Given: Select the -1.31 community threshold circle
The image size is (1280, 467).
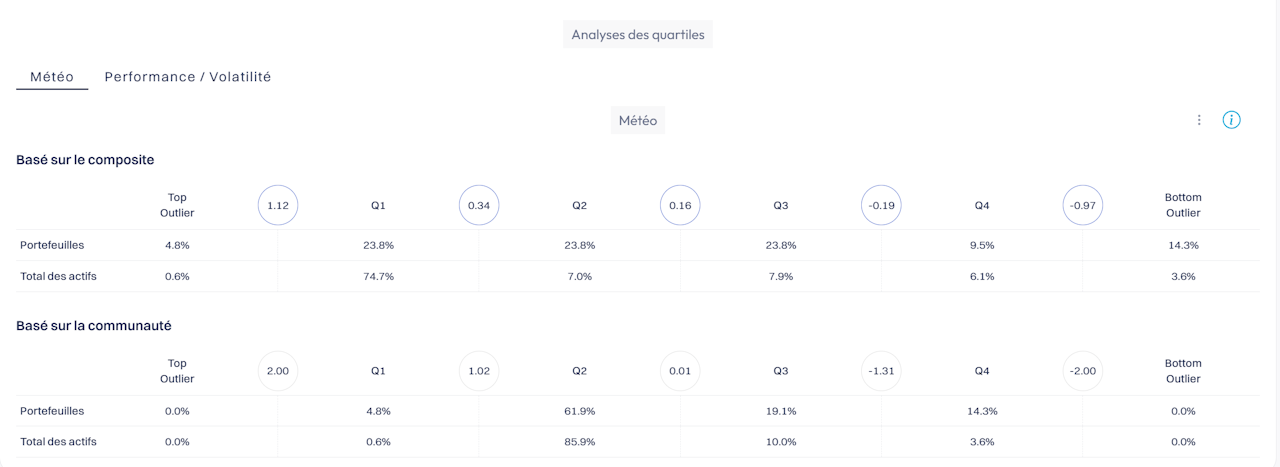Looking at the screenshot, I should (x=881, y=371).
